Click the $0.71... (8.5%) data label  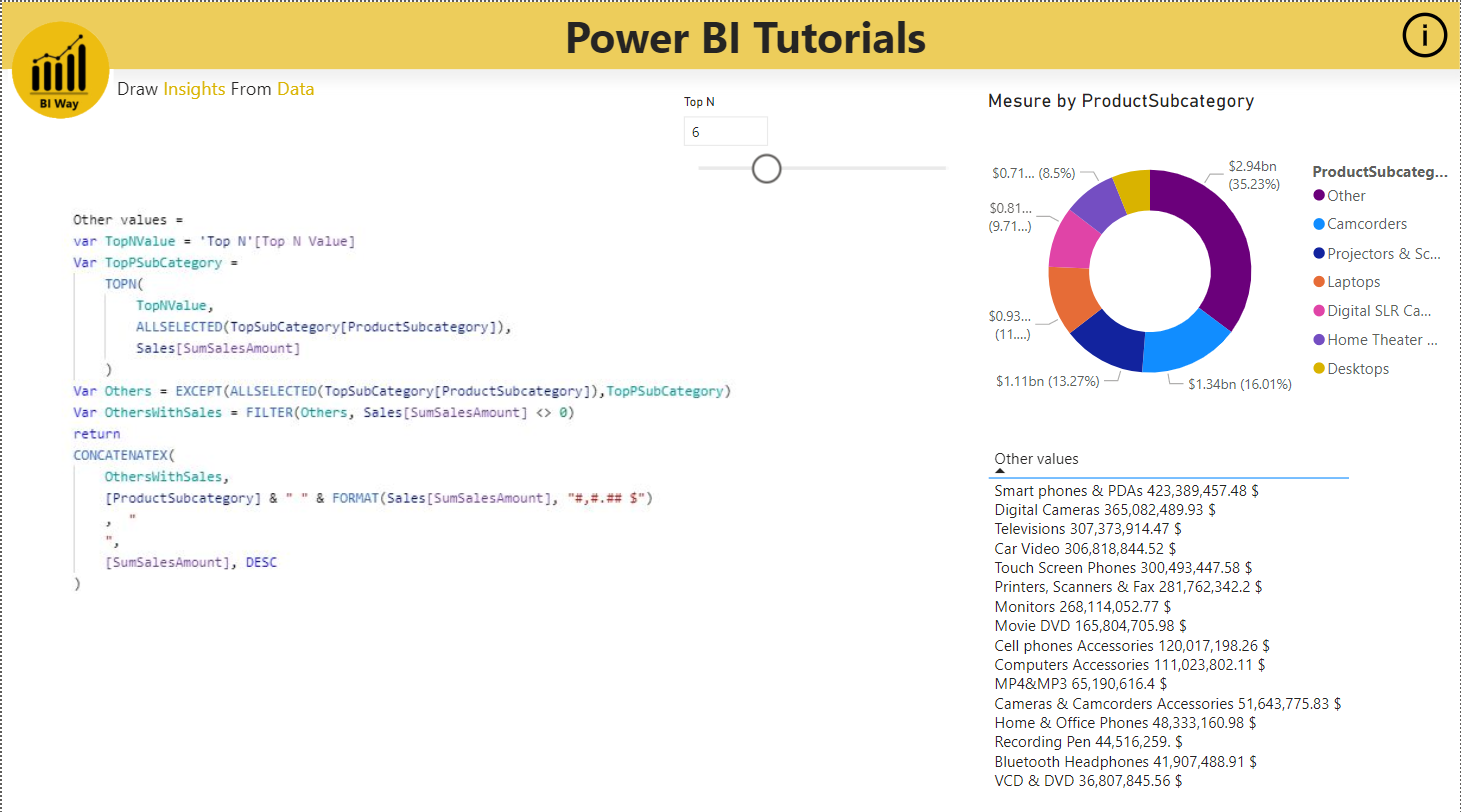coord(1034,173)
